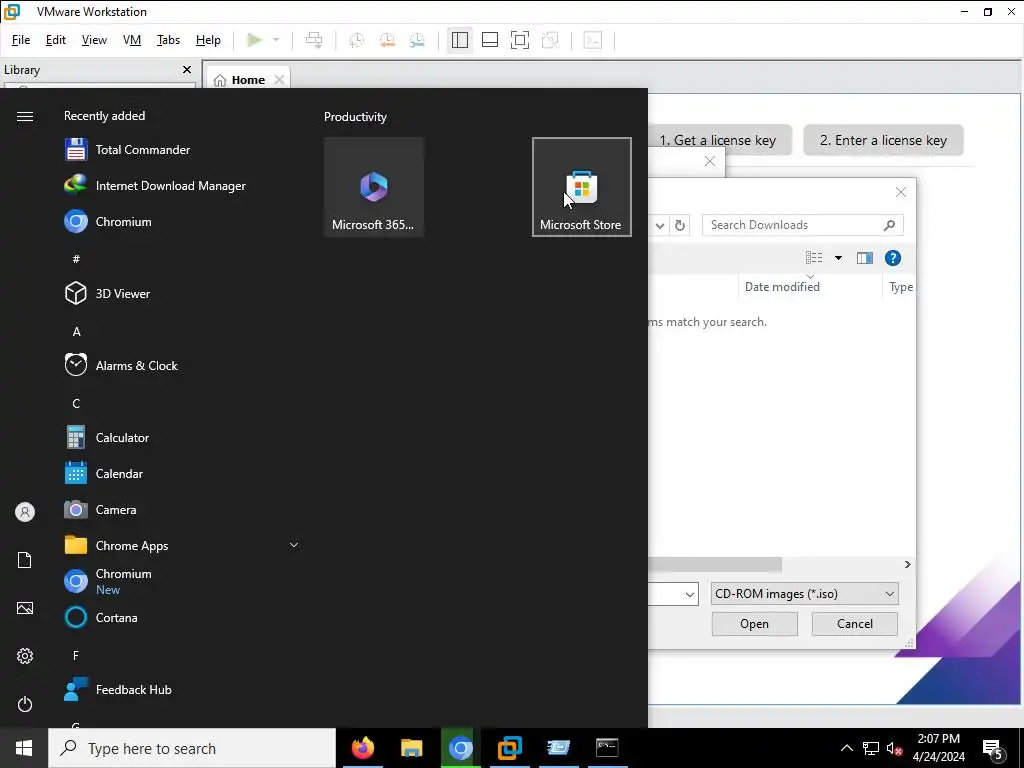The width and height of the screenshot is (1024, 768).
Task: Refresh the file dialog location
Action: [680, 225]
